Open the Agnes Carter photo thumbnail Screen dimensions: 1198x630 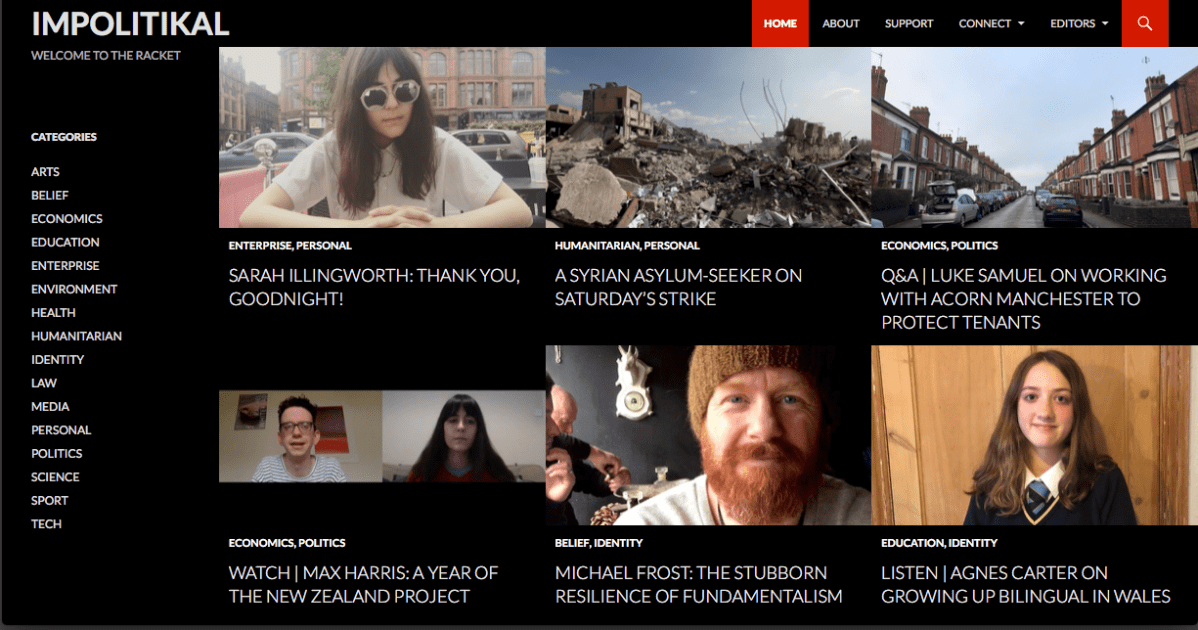1034,436
